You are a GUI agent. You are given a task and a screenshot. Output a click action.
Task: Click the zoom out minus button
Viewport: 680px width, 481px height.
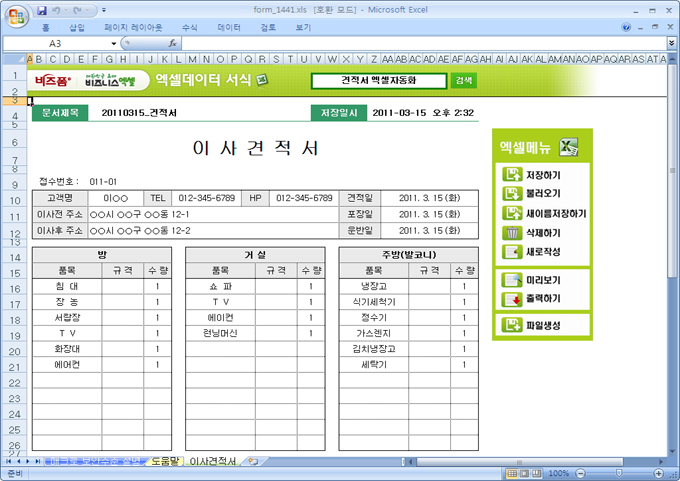click(581, 473)
